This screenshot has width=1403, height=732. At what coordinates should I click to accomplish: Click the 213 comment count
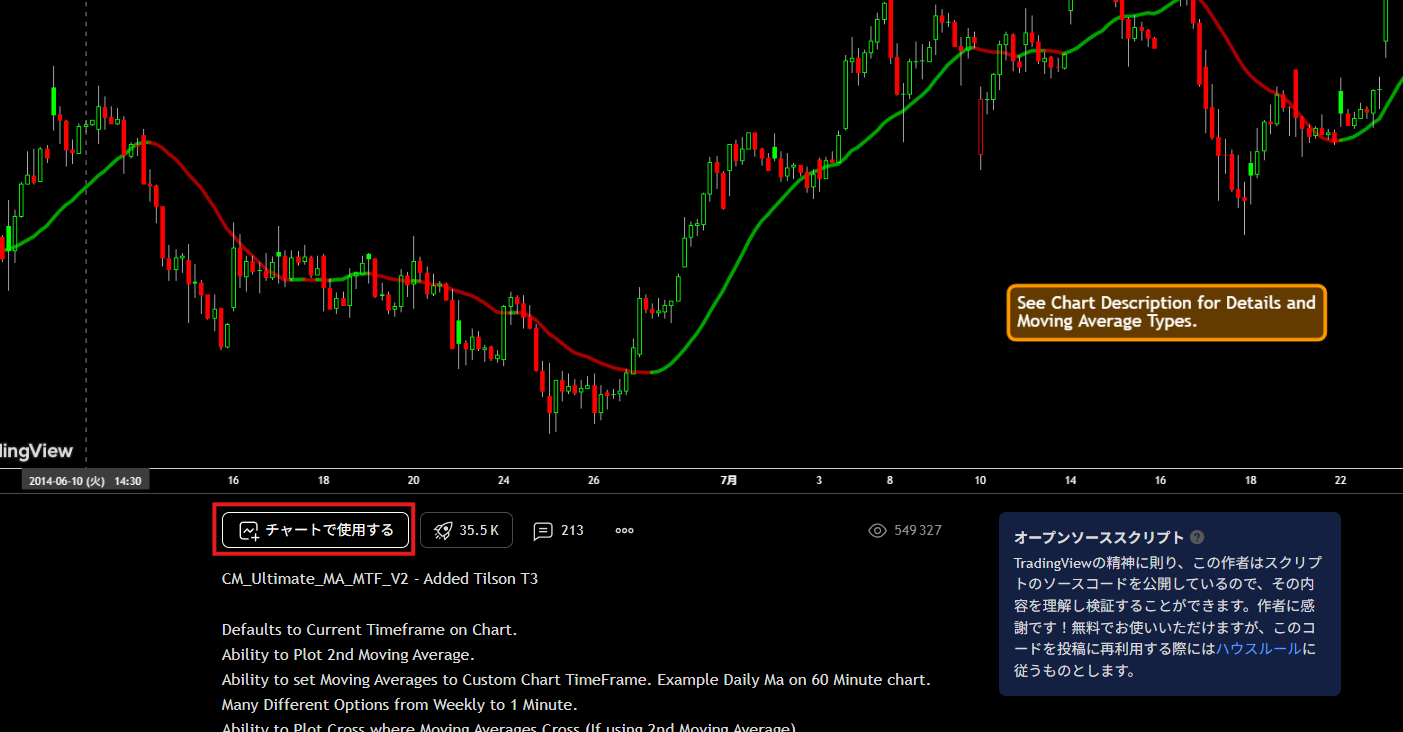pos(572,530)
